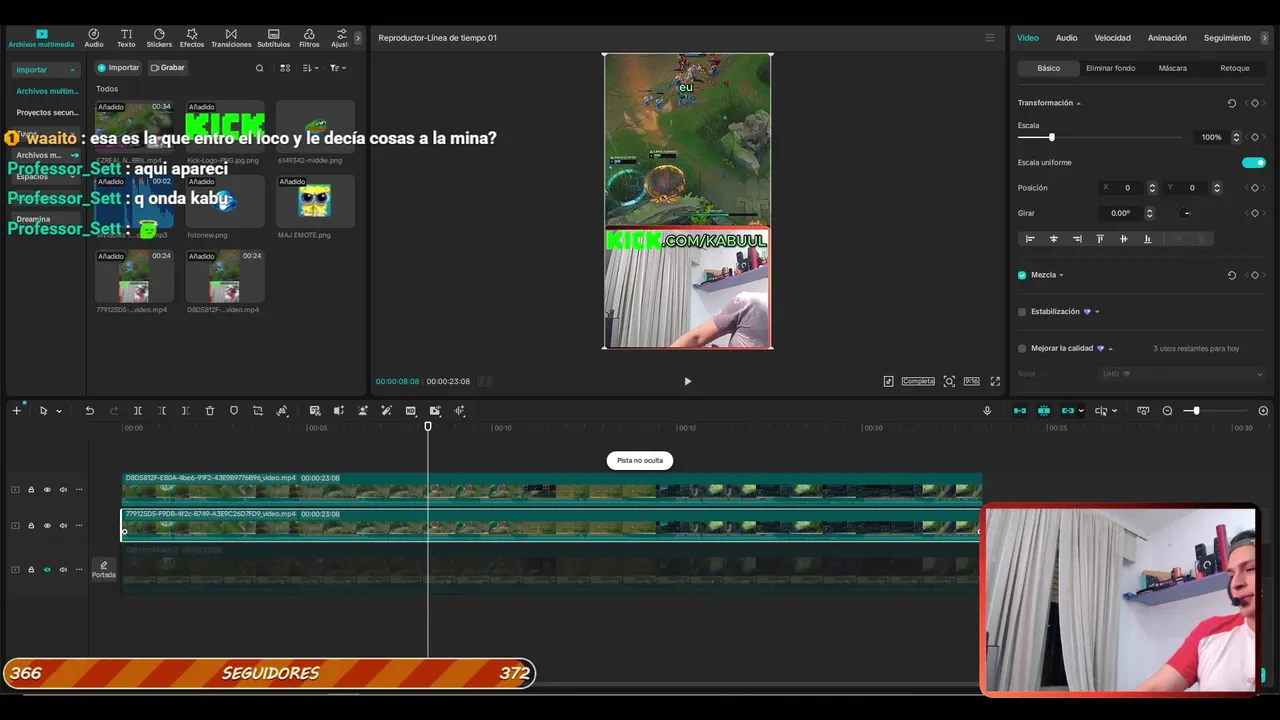Hide the top video track with eye icon
This screenshot has height=720, width=1280.
tap(47, 489)
